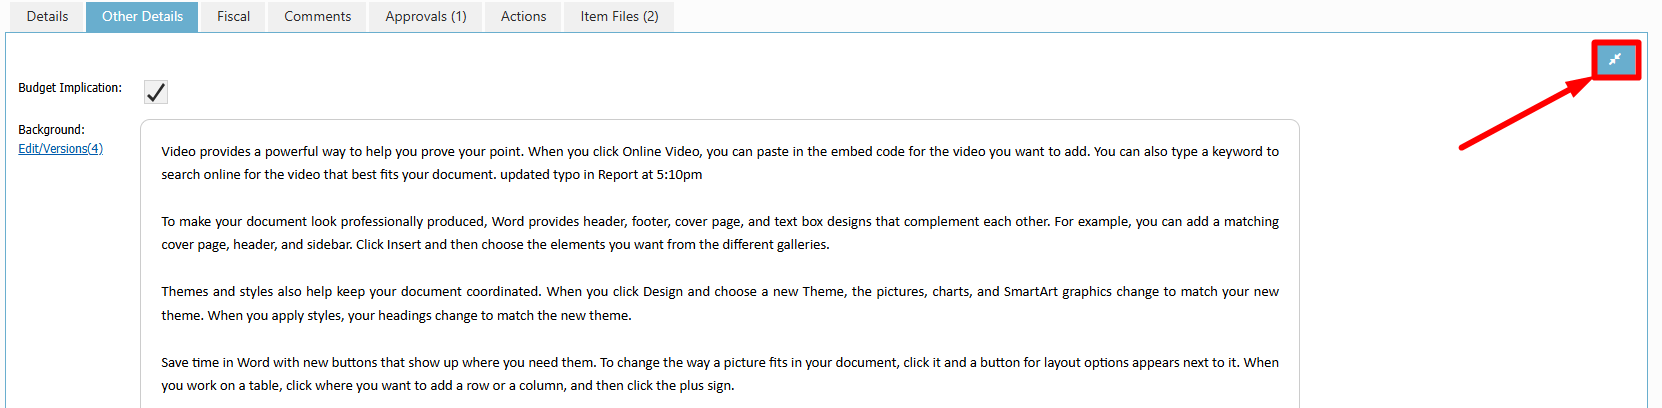Click the paragraph starting 'To make your document'

tap(720, 233)
